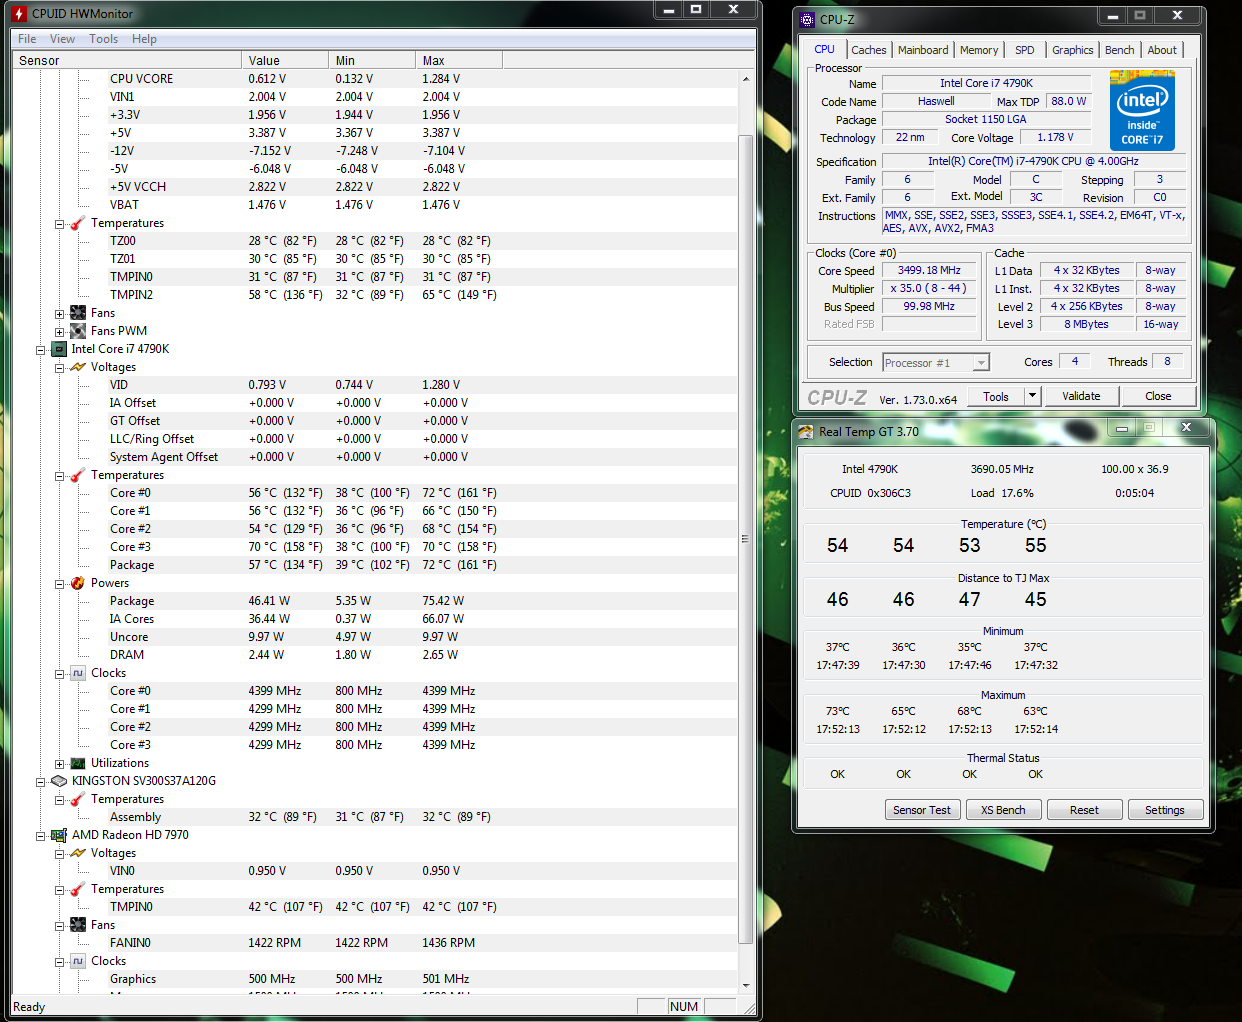The width and height of the screenshot is (1242, 1022).
Task: Click the CPU Clocks waveform icon
Action: tap(78, 673)
